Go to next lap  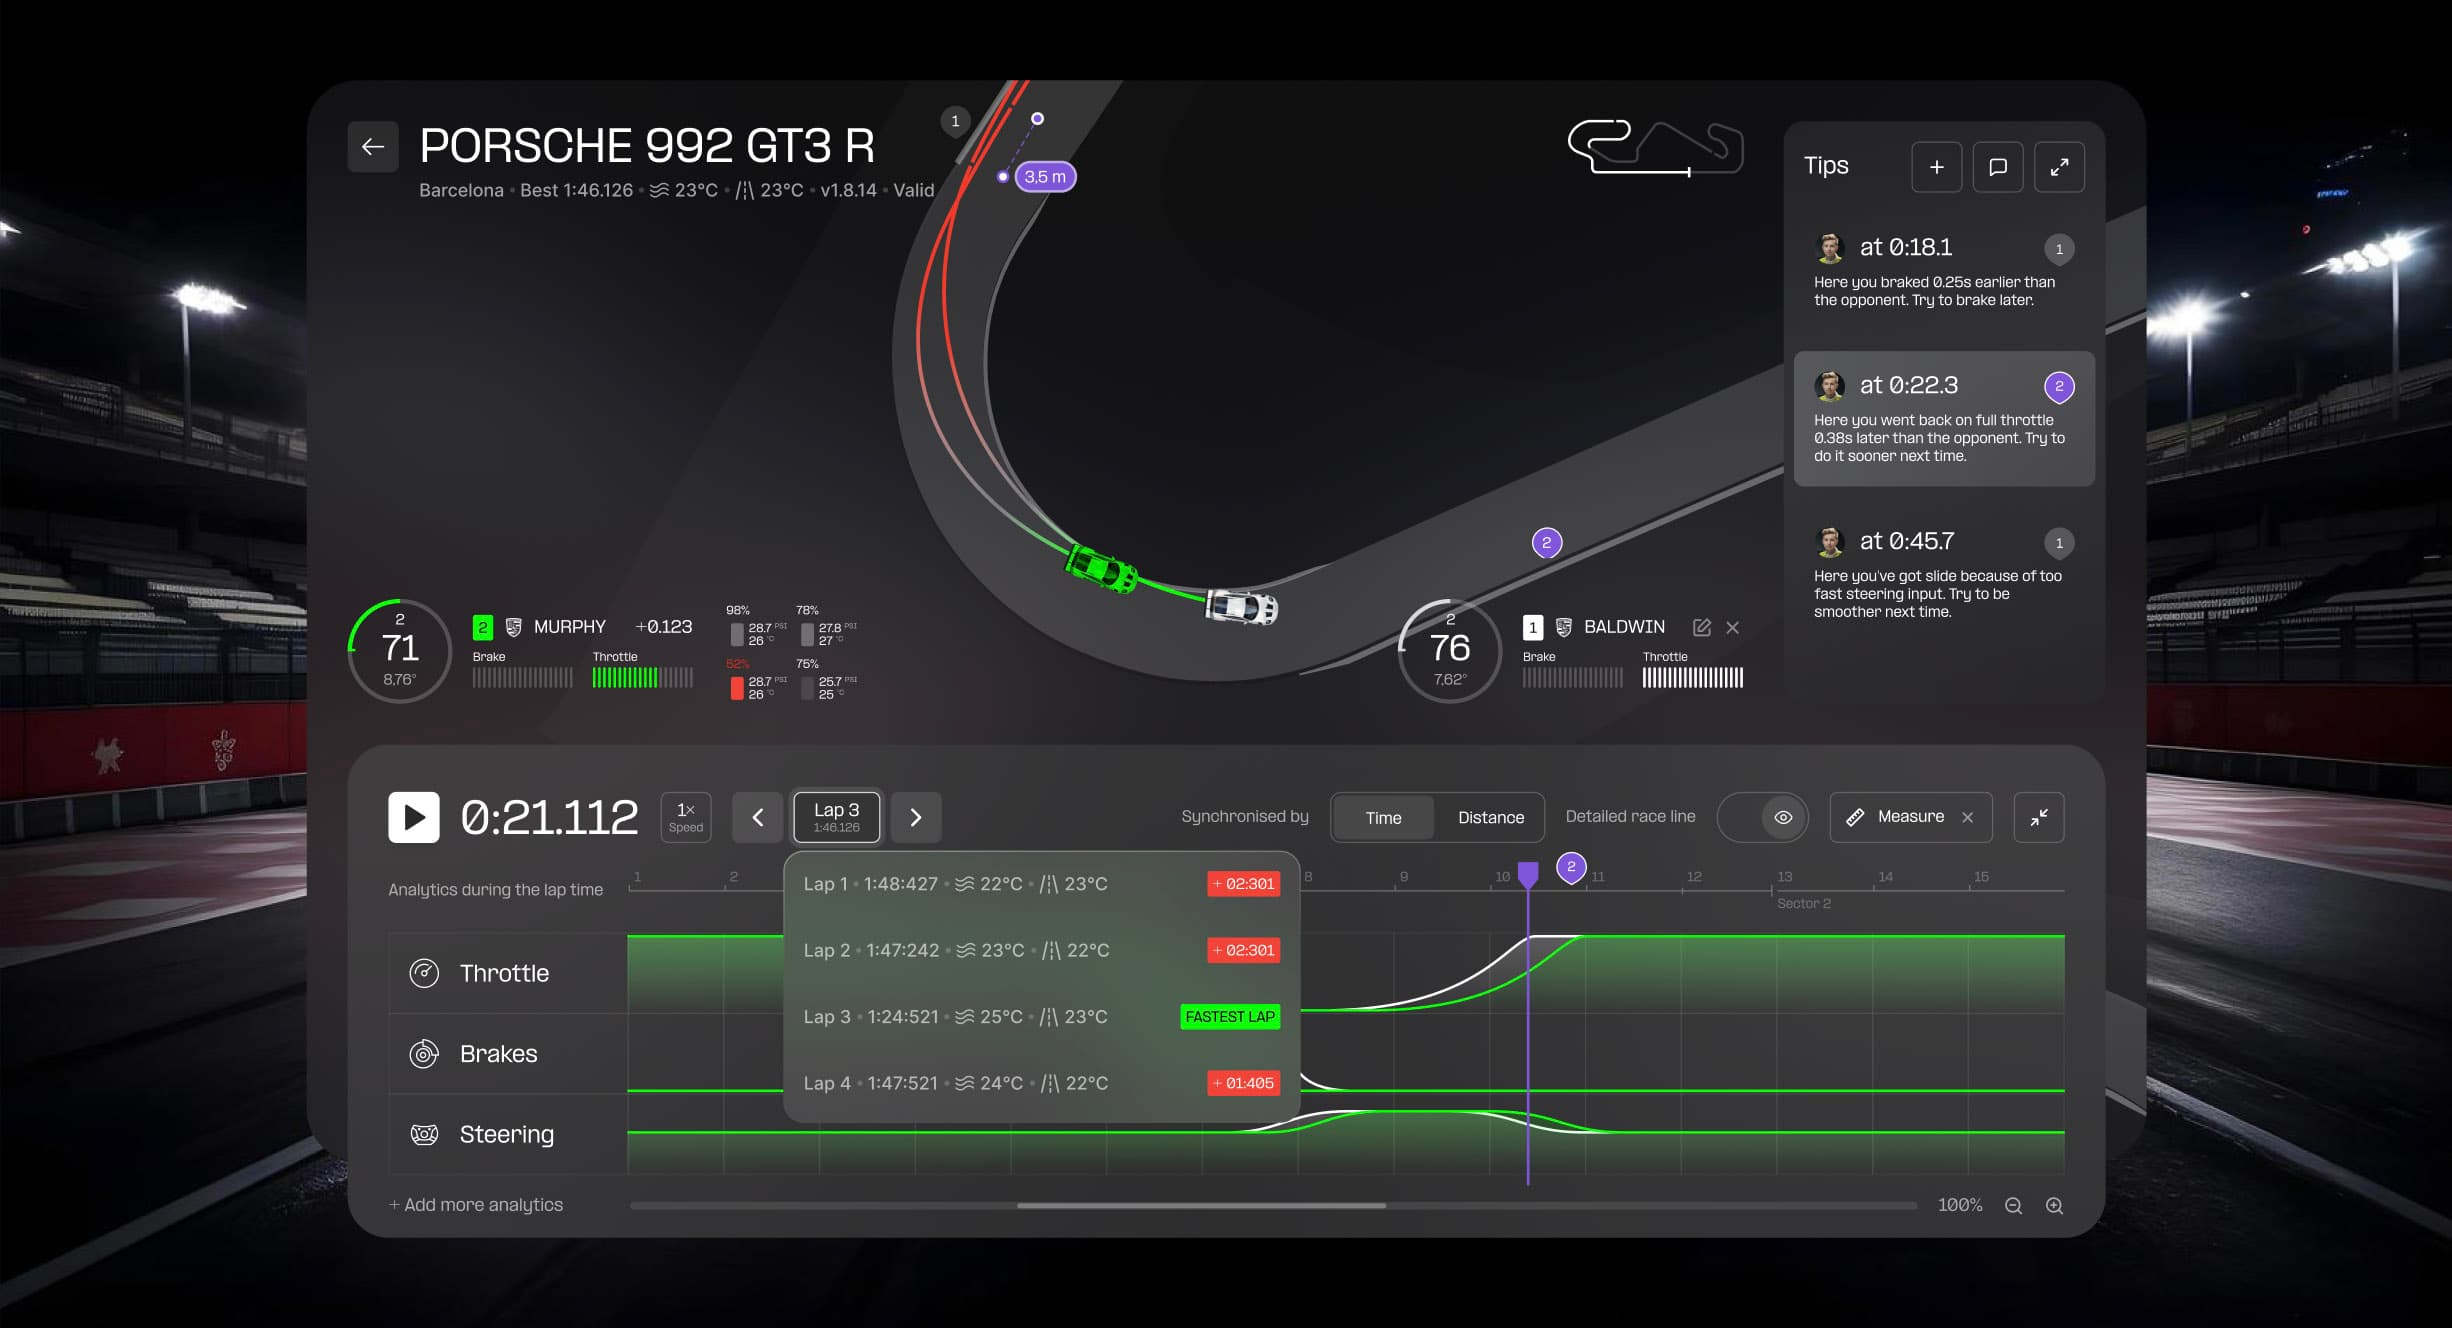click(x=916, y=817)
